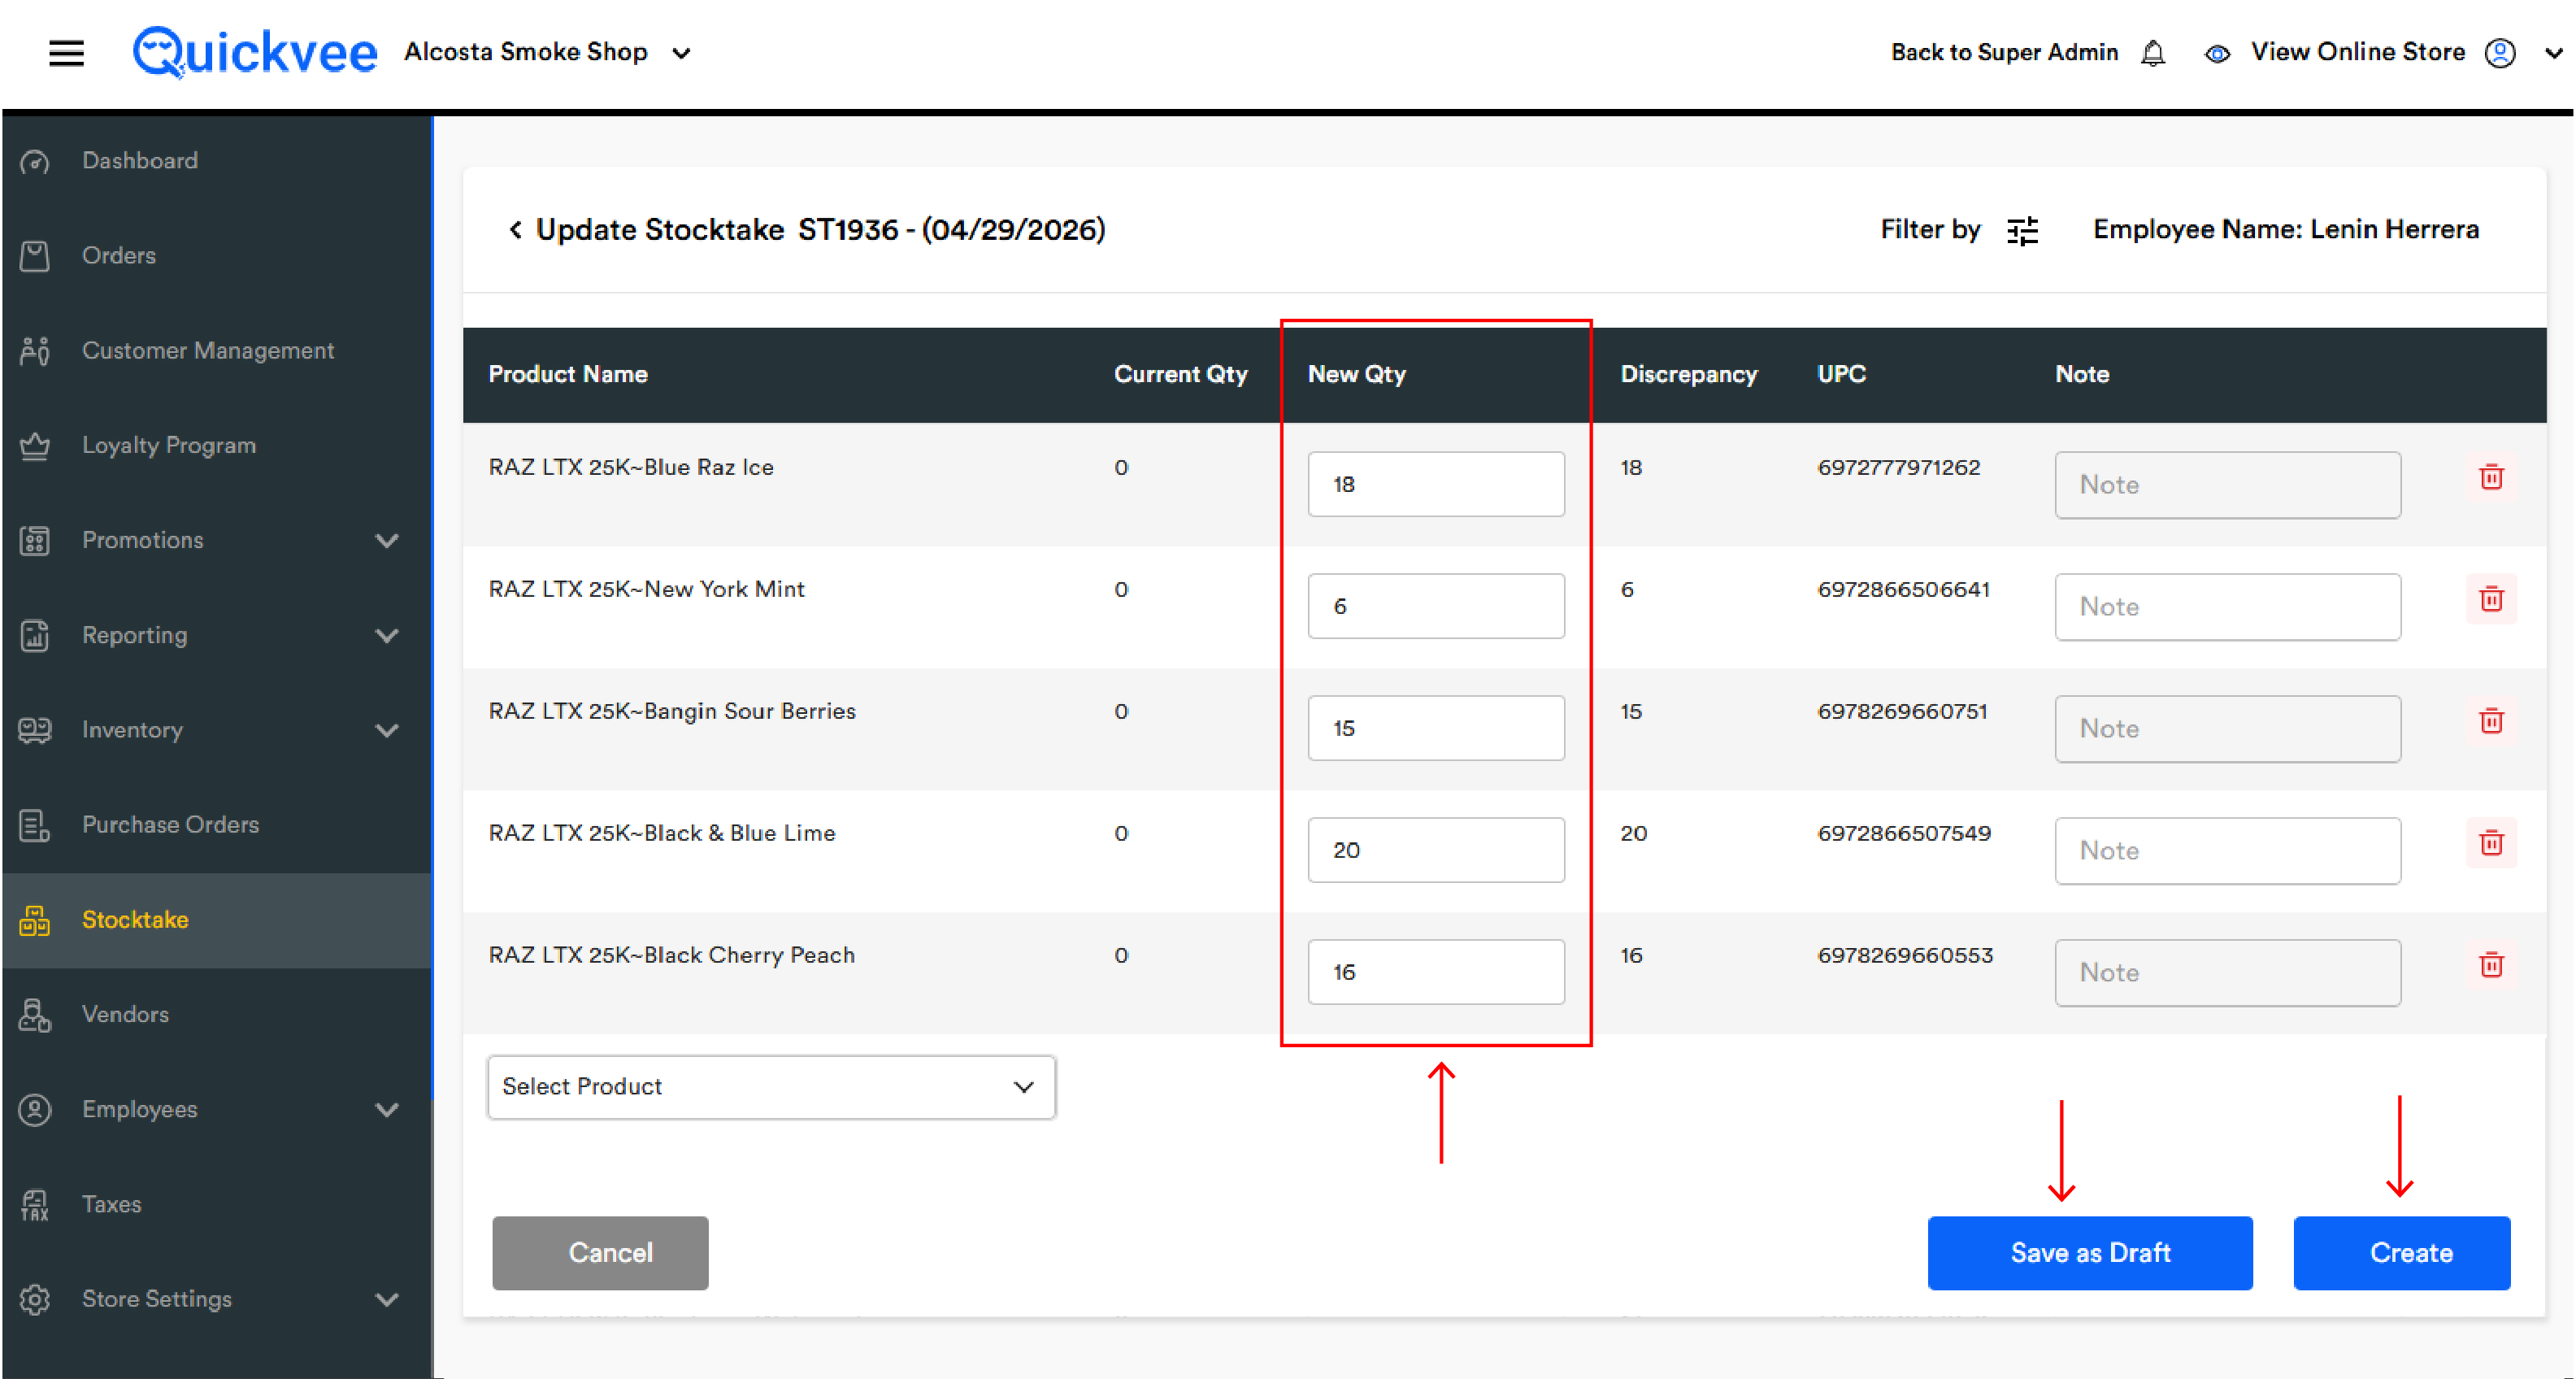Image resolution: width=2576 pixels, height=1379 pixels.
Task: Edit New Qty field showing 15
Action: point(1436,728)
